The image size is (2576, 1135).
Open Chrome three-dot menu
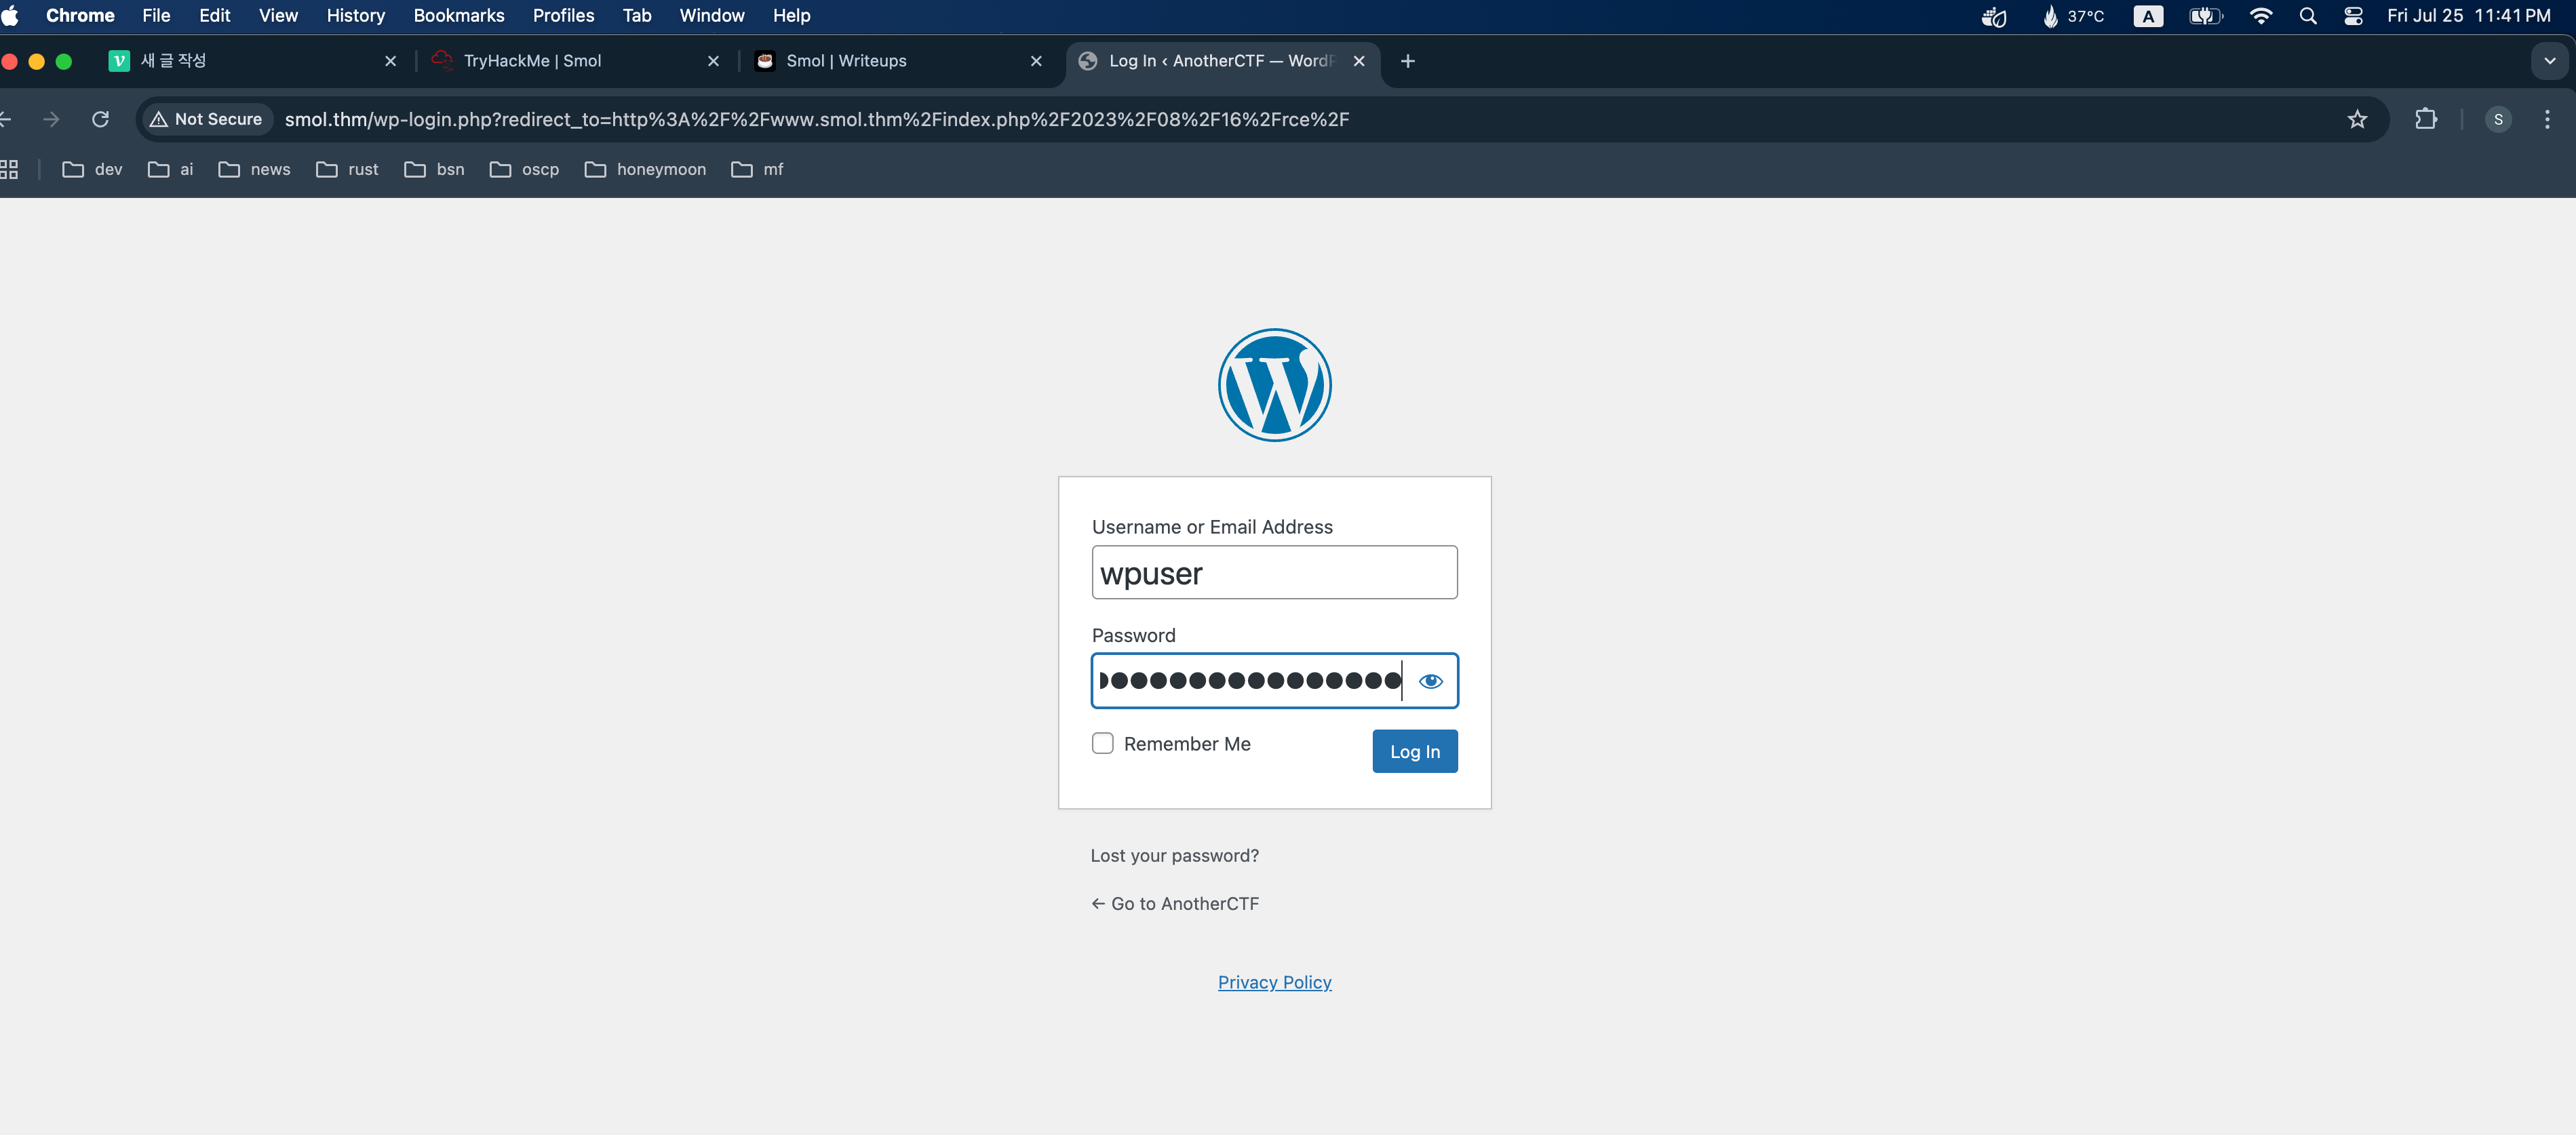click(x=2546, y=119)
